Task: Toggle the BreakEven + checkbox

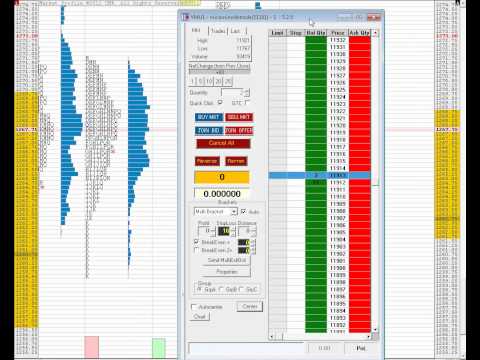Action: click(196, 242)
